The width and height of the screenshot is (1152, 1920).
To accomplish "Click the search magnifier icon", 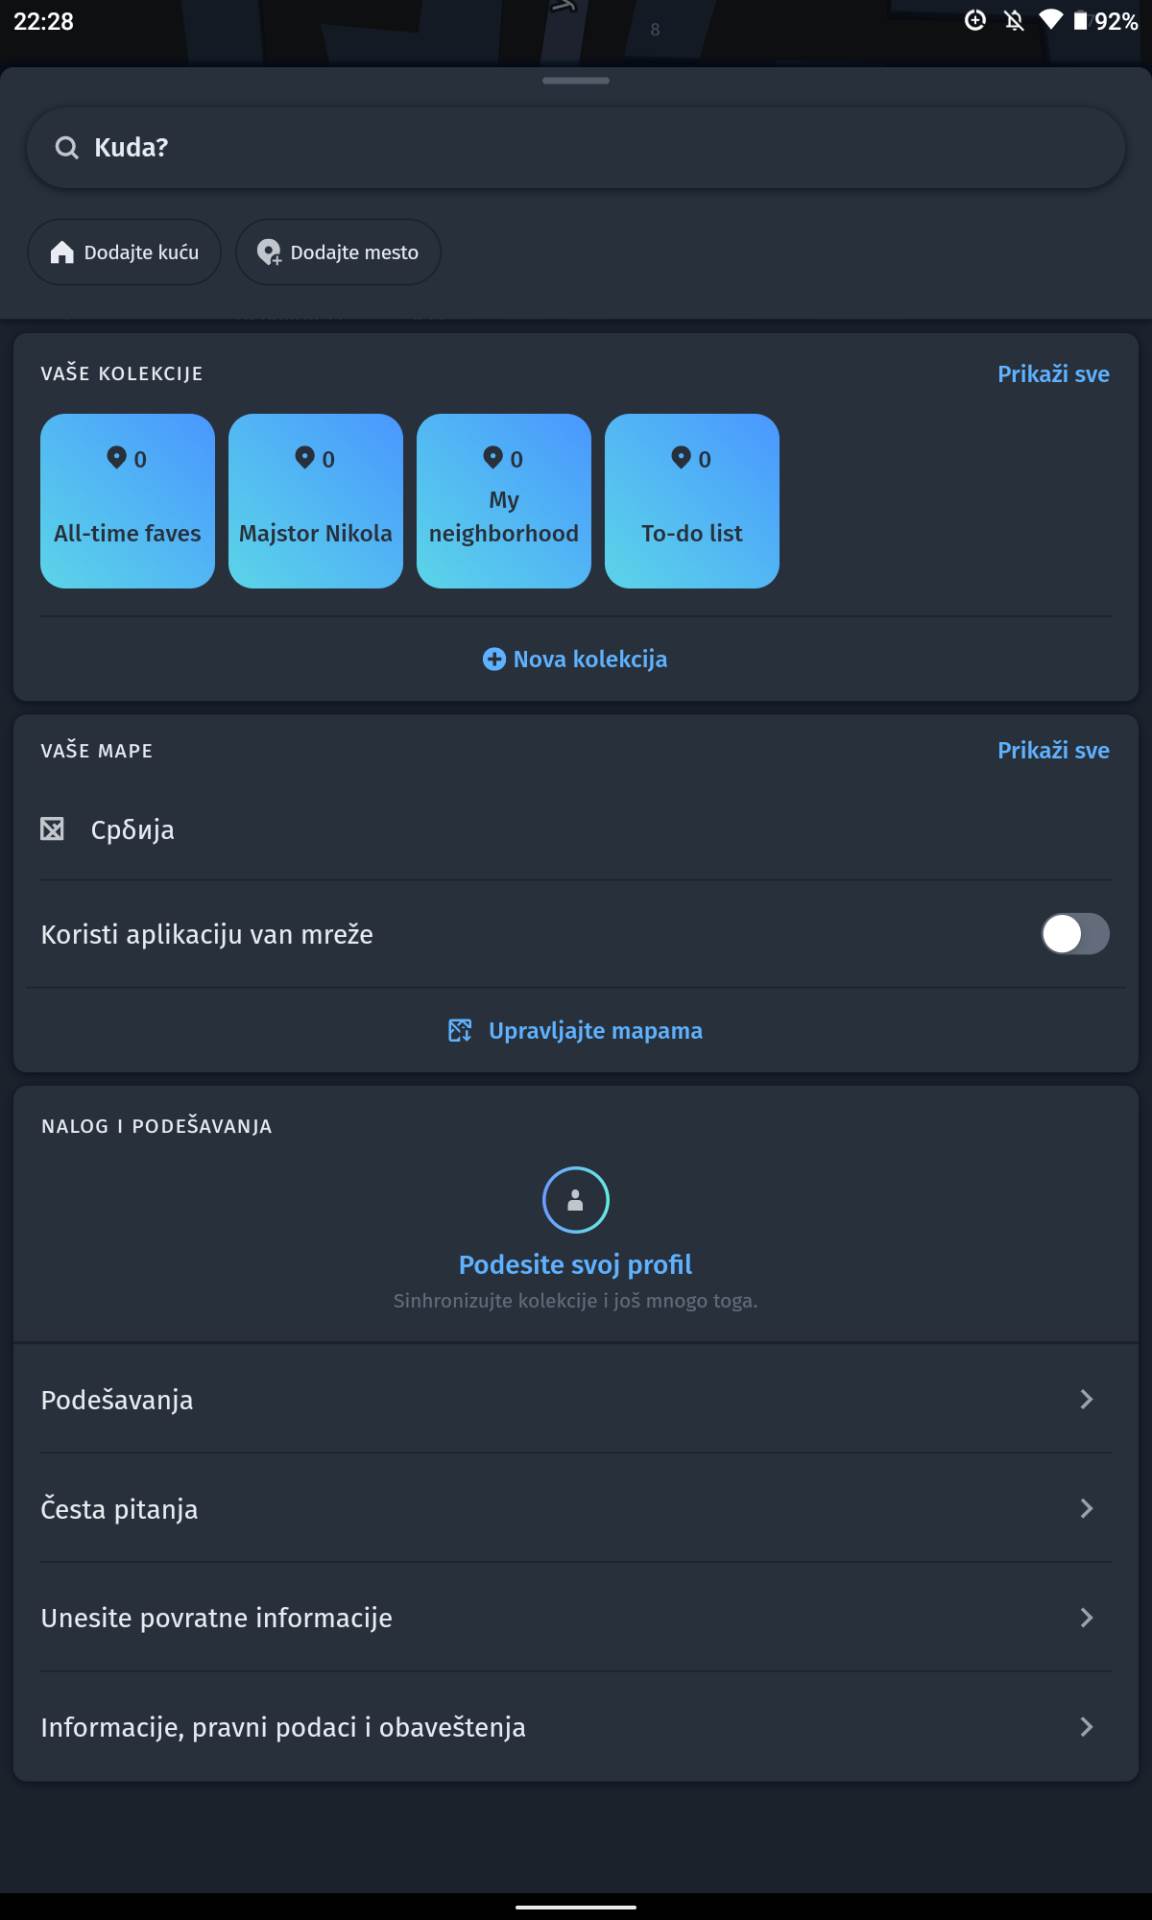I will 67,148.
